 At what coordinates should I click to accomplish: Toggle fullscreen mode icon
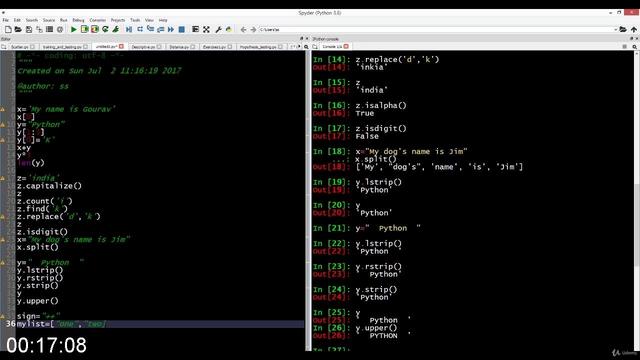pyautogui.click(x=206, y=29)
